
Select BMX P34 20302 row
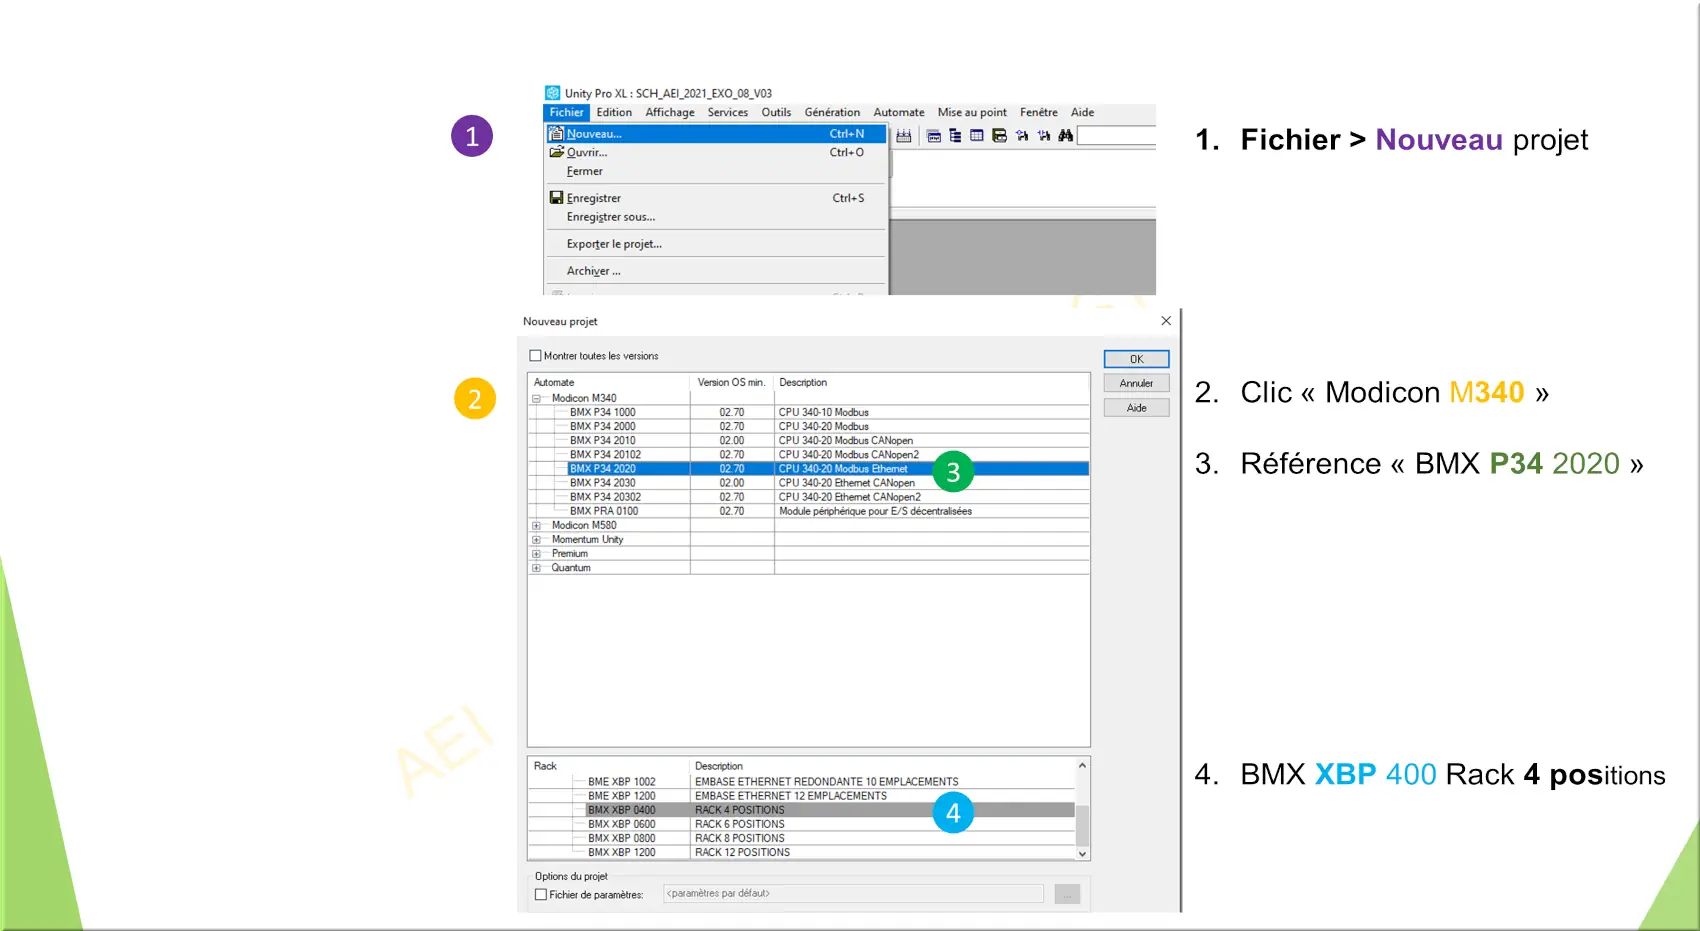click(x=809, y=497)
